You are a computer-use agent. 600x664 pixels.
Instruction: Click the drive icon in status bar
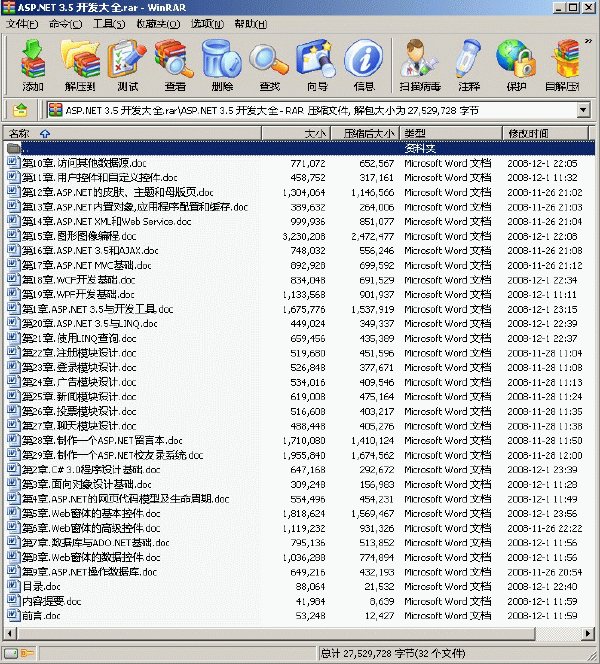click(11, 653)
